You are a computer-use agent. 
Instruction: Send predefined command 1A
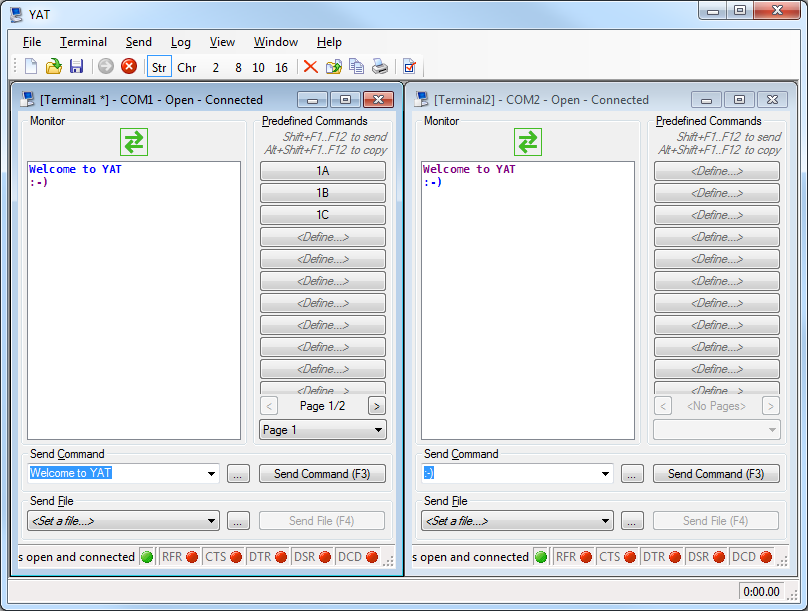click(323, 171)
